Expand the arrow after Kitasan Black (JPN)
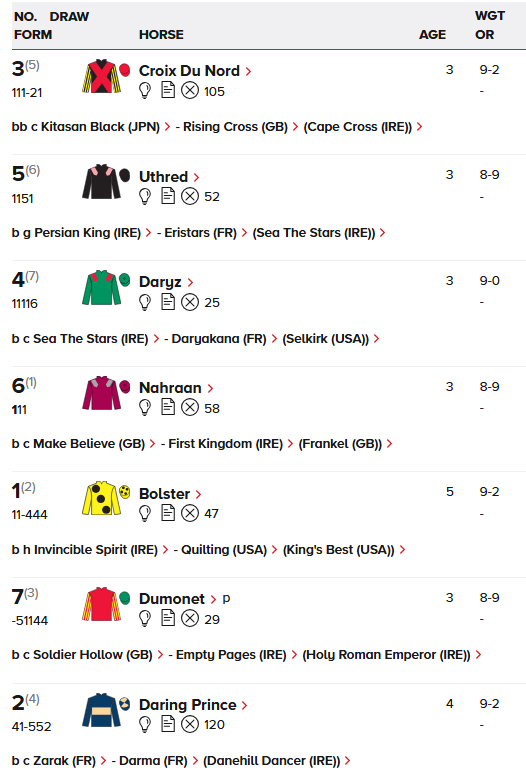Image resolution: width=526 pixels, height=781 pixels. pos(167,127)
